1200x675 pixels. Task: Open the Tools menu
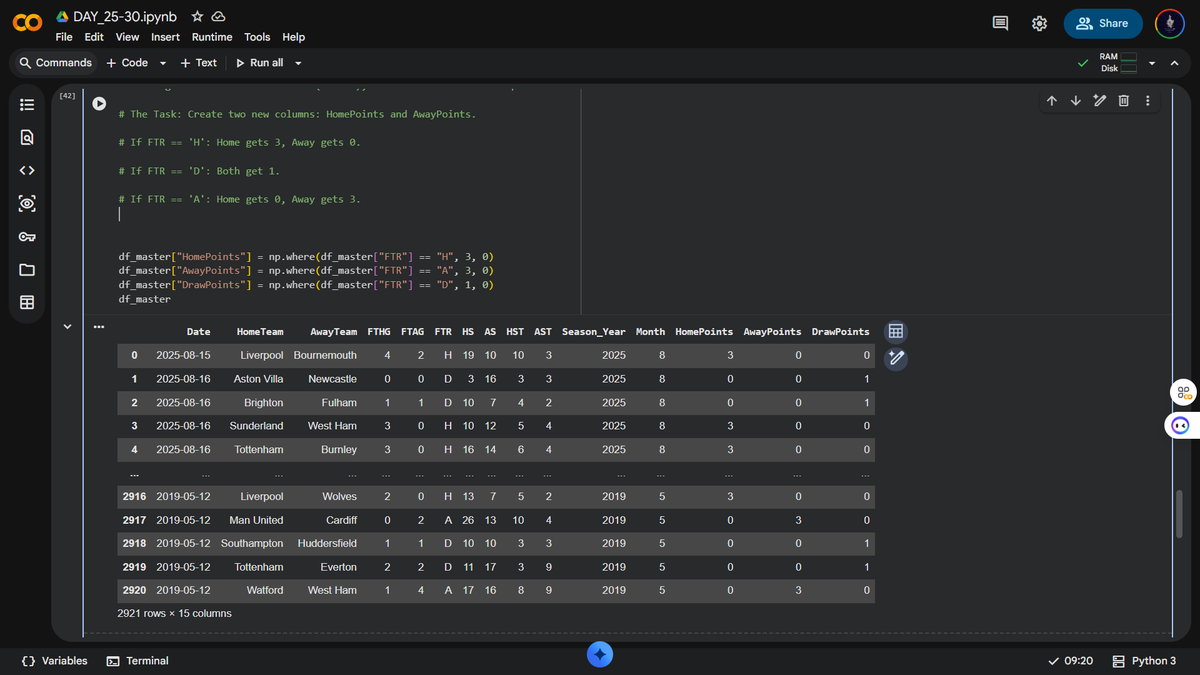coord(257,37)
